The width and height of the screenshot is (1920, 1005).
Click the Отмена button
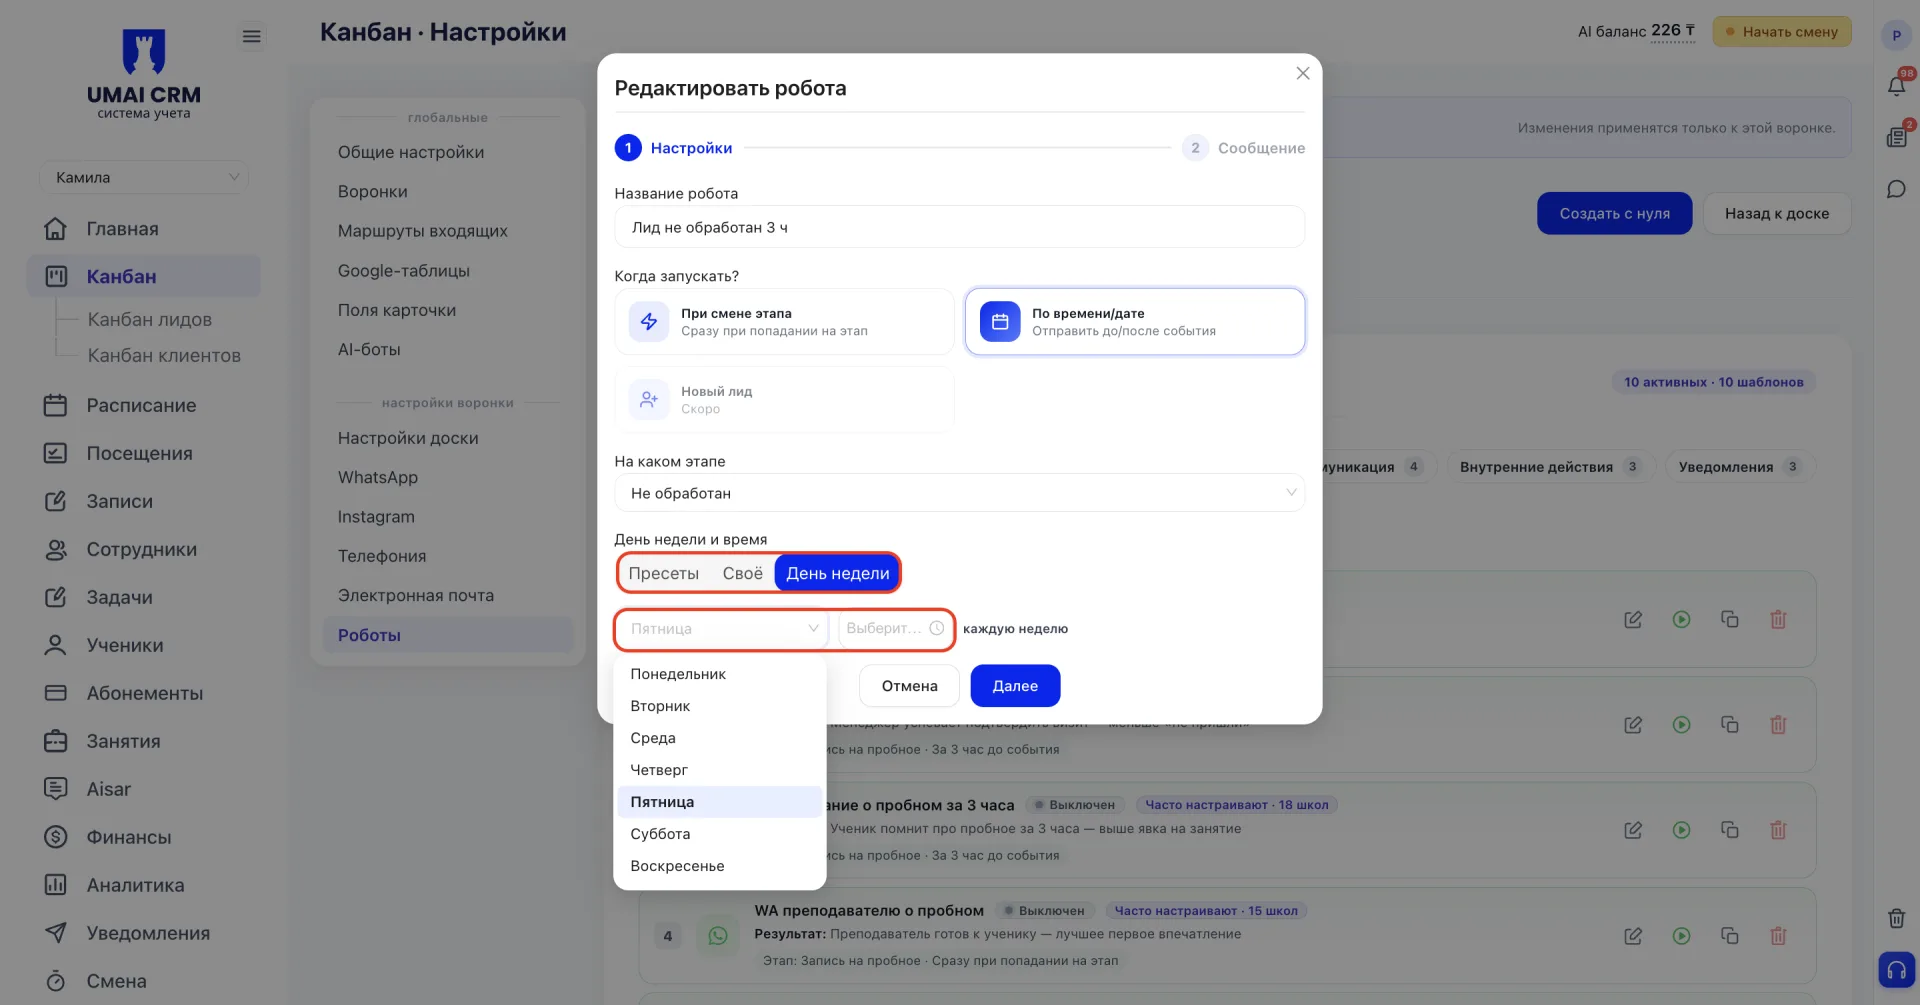click(x=910, y=686)
